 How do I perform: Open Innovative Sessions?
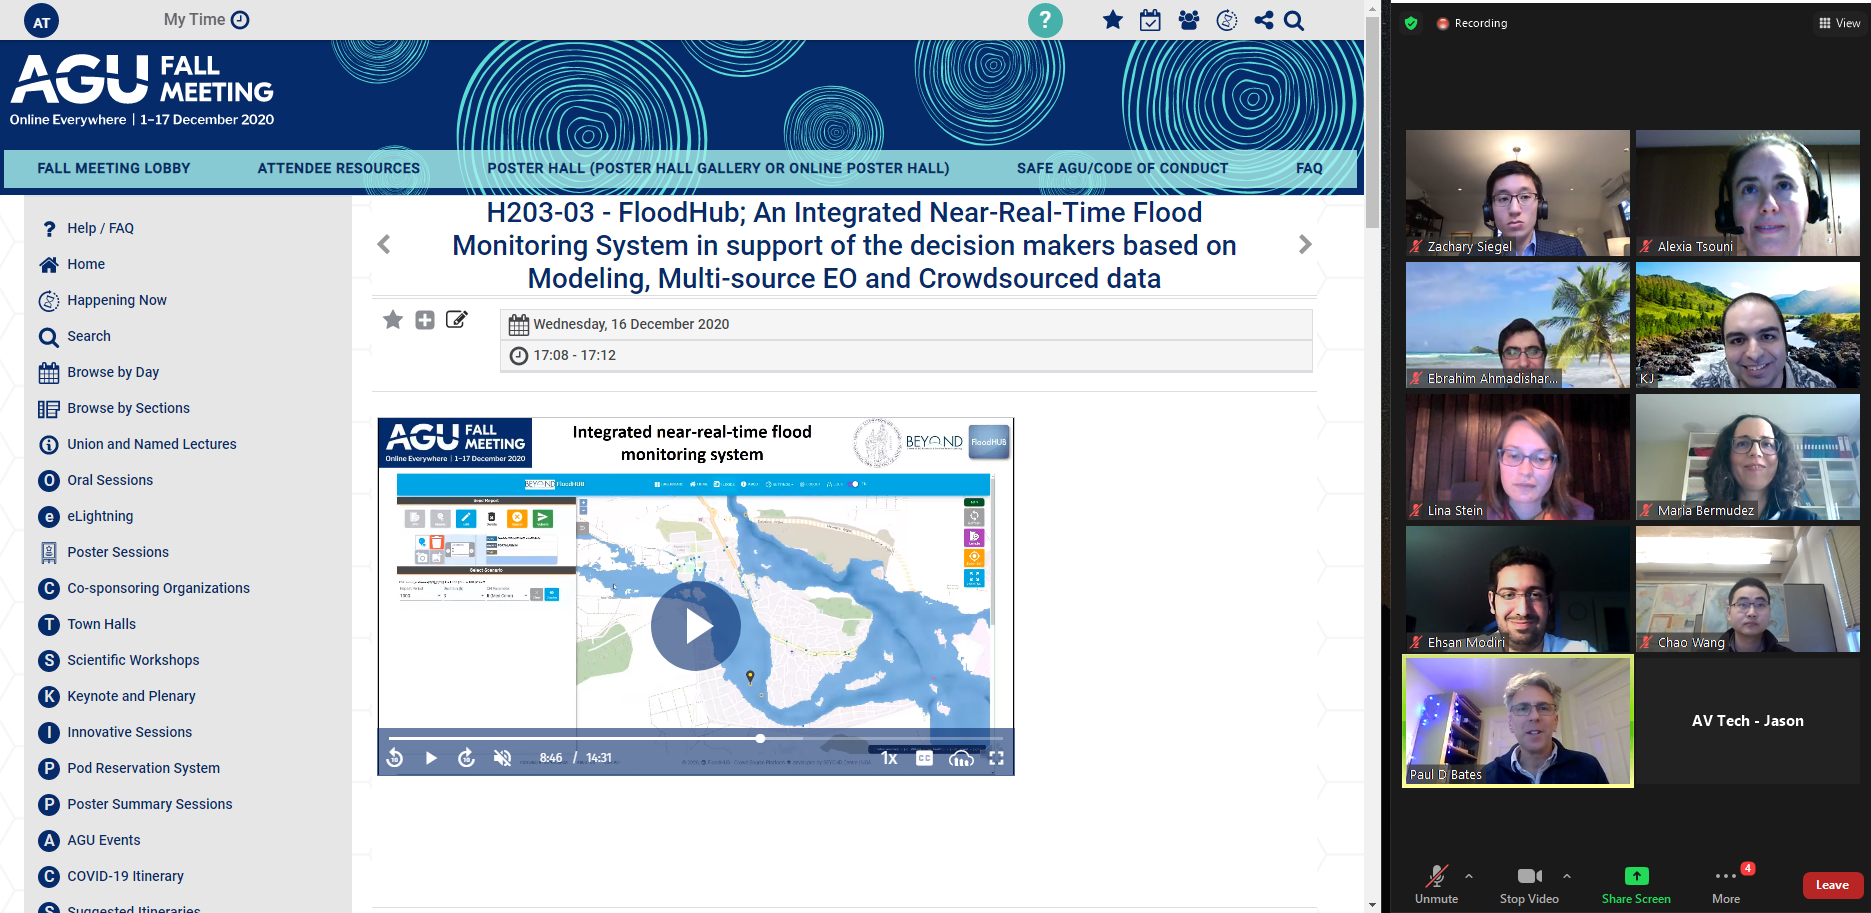pyautogui.click(x=129, y=732)
